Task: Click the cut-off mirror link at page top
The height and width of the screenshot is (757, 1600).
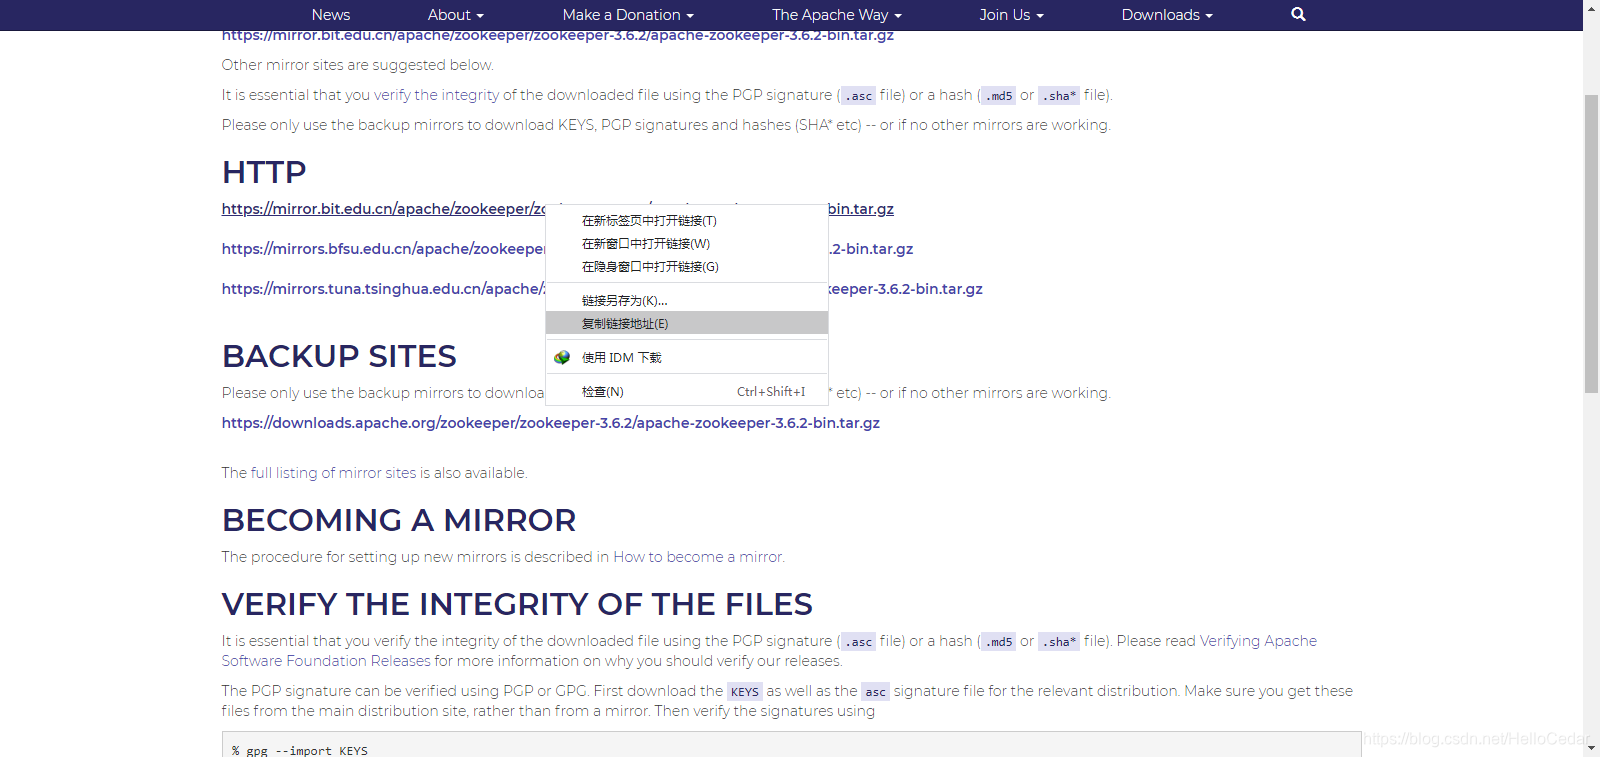Action: (558, 36)
